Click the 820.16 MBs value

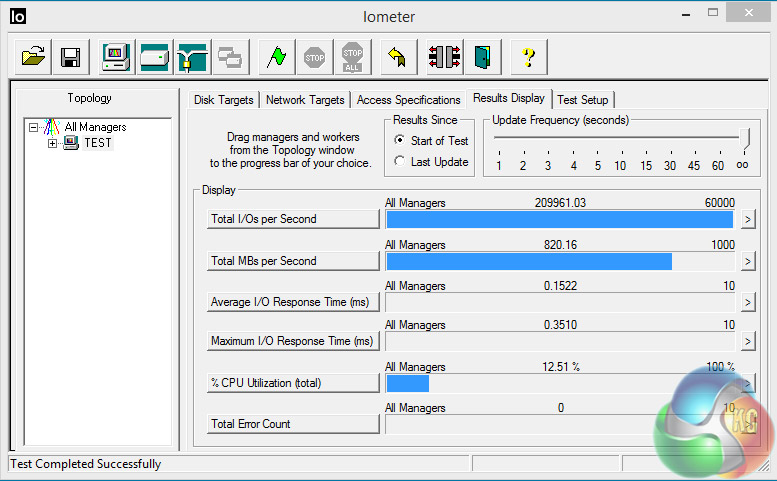click(x=560, y=244)
